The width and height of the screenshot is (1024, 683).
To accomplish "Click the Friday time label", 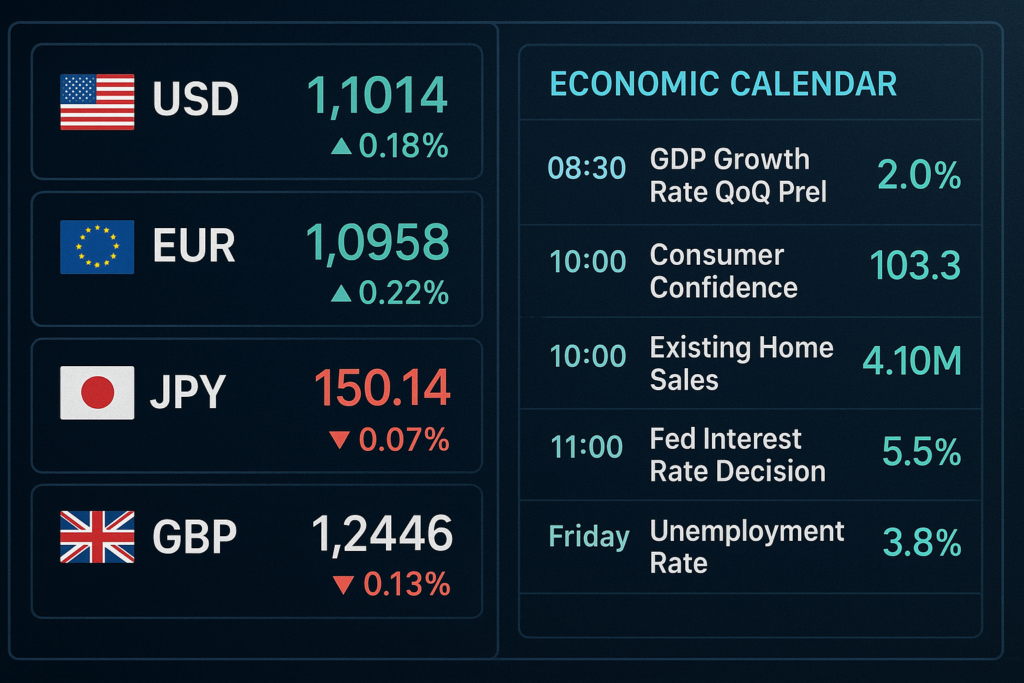I will (x=589, y=537).
